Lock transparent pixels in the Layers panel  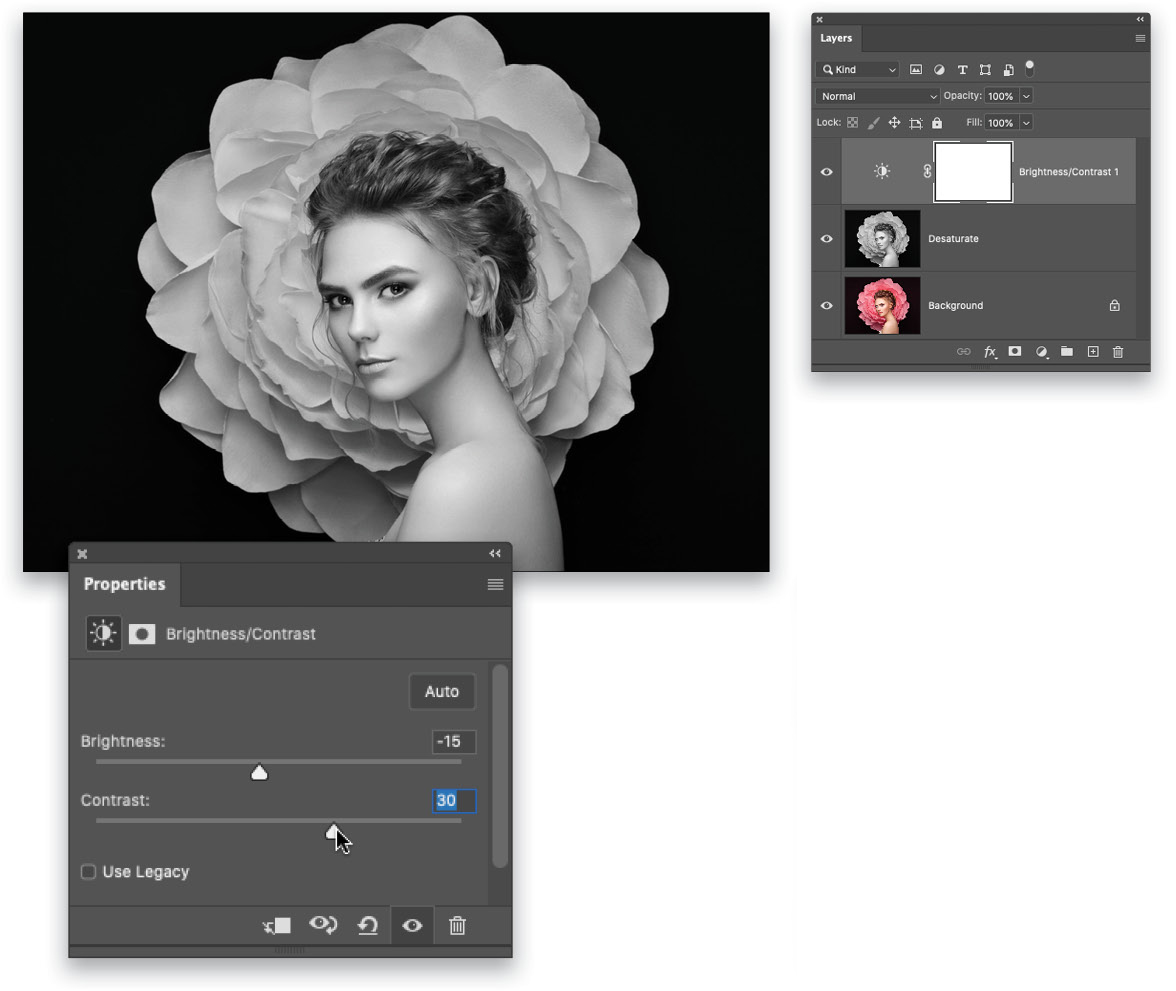851,122
